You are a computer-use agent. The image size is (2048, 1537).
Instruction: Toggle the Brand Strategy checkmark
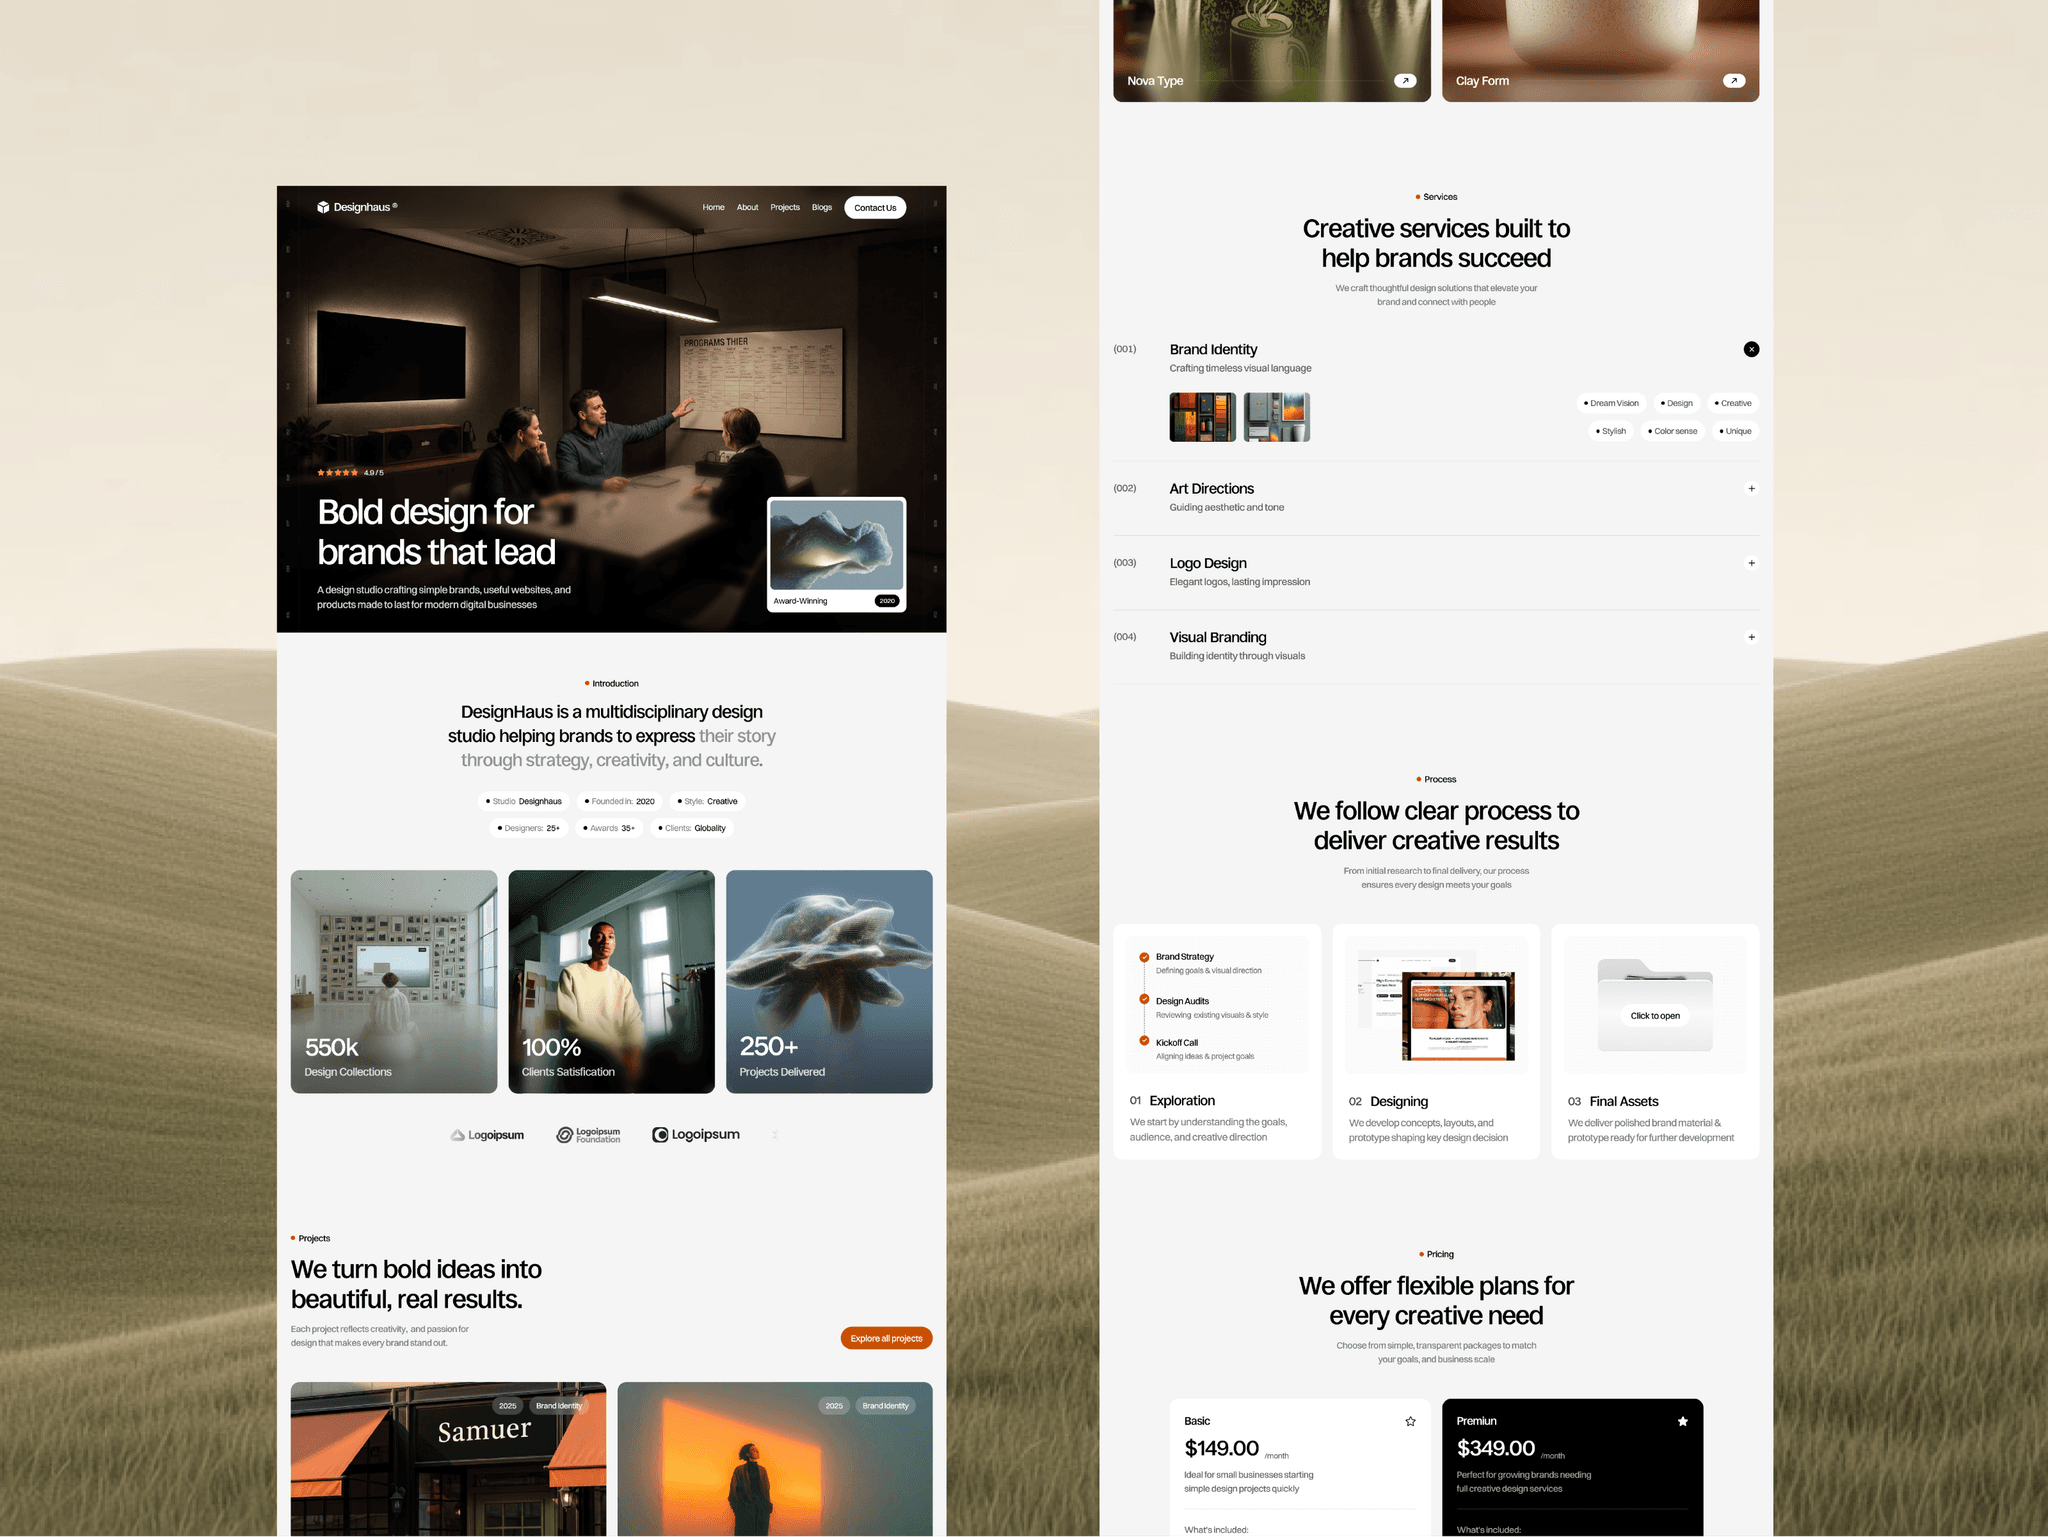[x=1144, y=957]
